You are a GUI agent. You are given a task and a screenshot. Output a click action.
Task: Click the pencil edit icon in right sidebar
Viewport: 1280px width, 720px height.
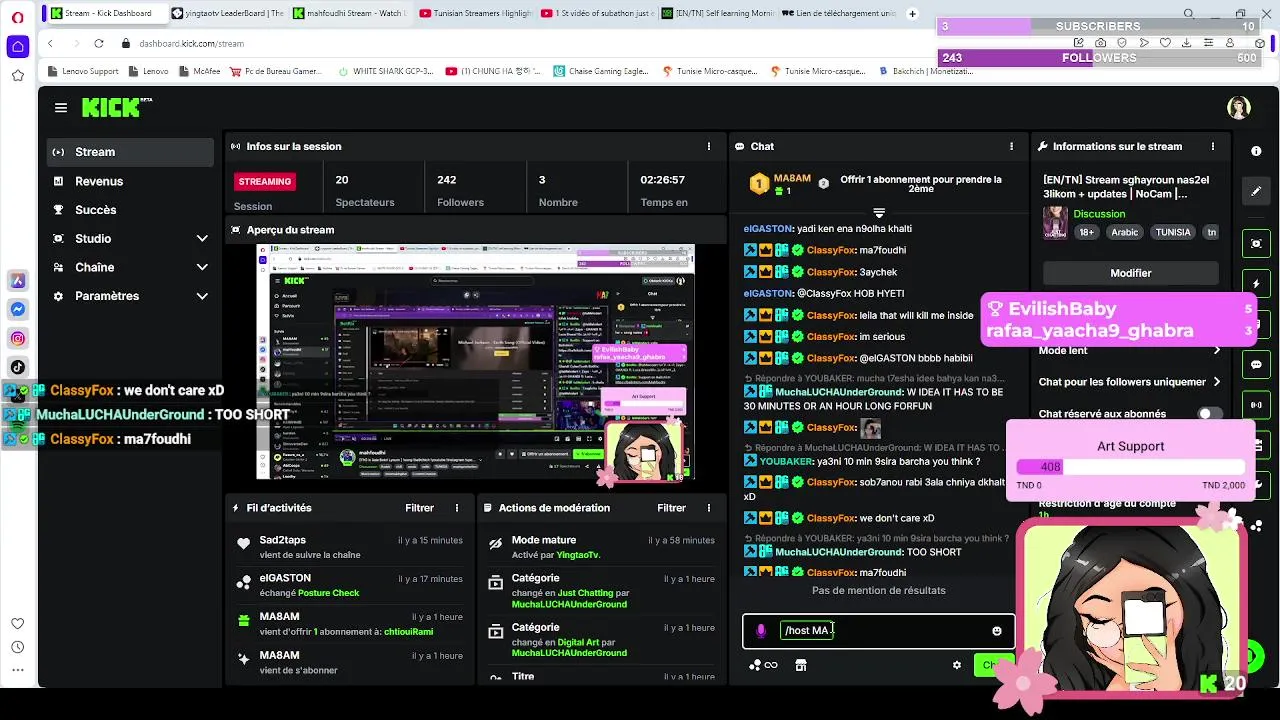tap(1256, 191)
